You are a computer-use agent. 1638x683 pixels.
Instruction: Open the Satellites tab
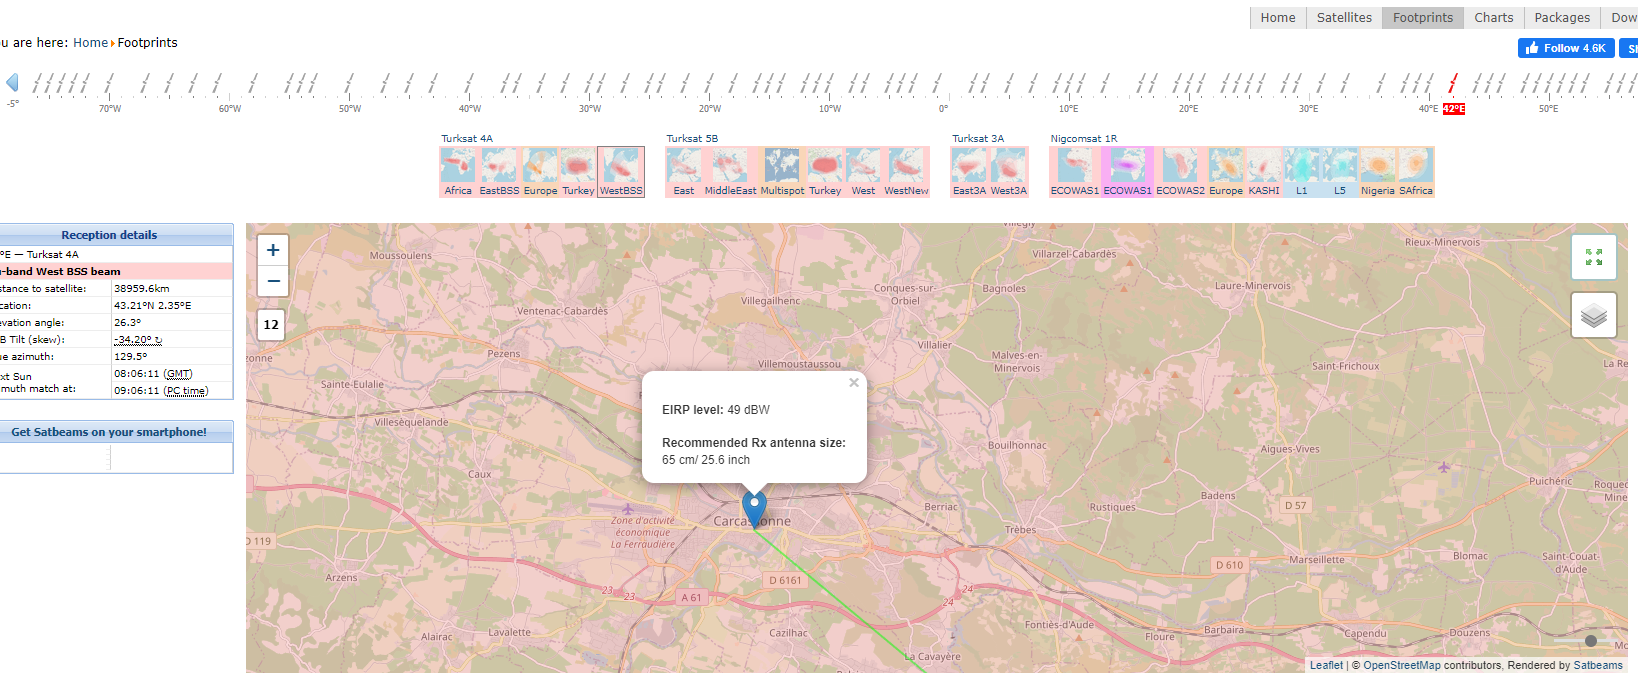tap(1344, 18)
